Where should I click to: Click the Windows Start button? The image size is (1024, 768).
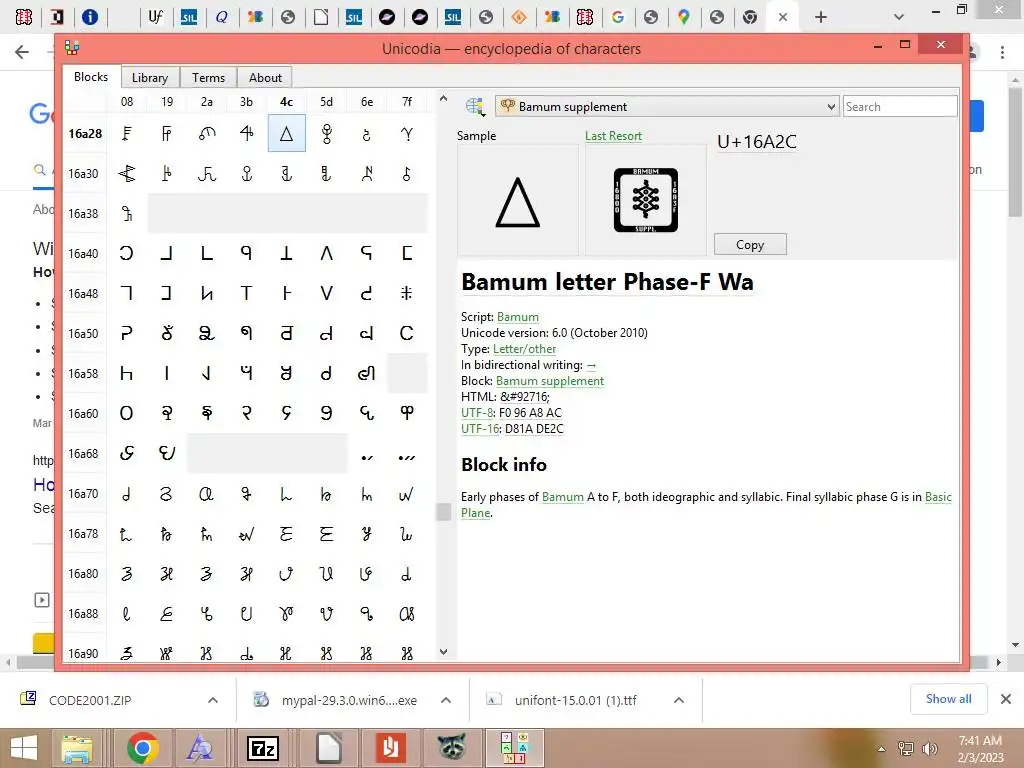tap(24, 748)
